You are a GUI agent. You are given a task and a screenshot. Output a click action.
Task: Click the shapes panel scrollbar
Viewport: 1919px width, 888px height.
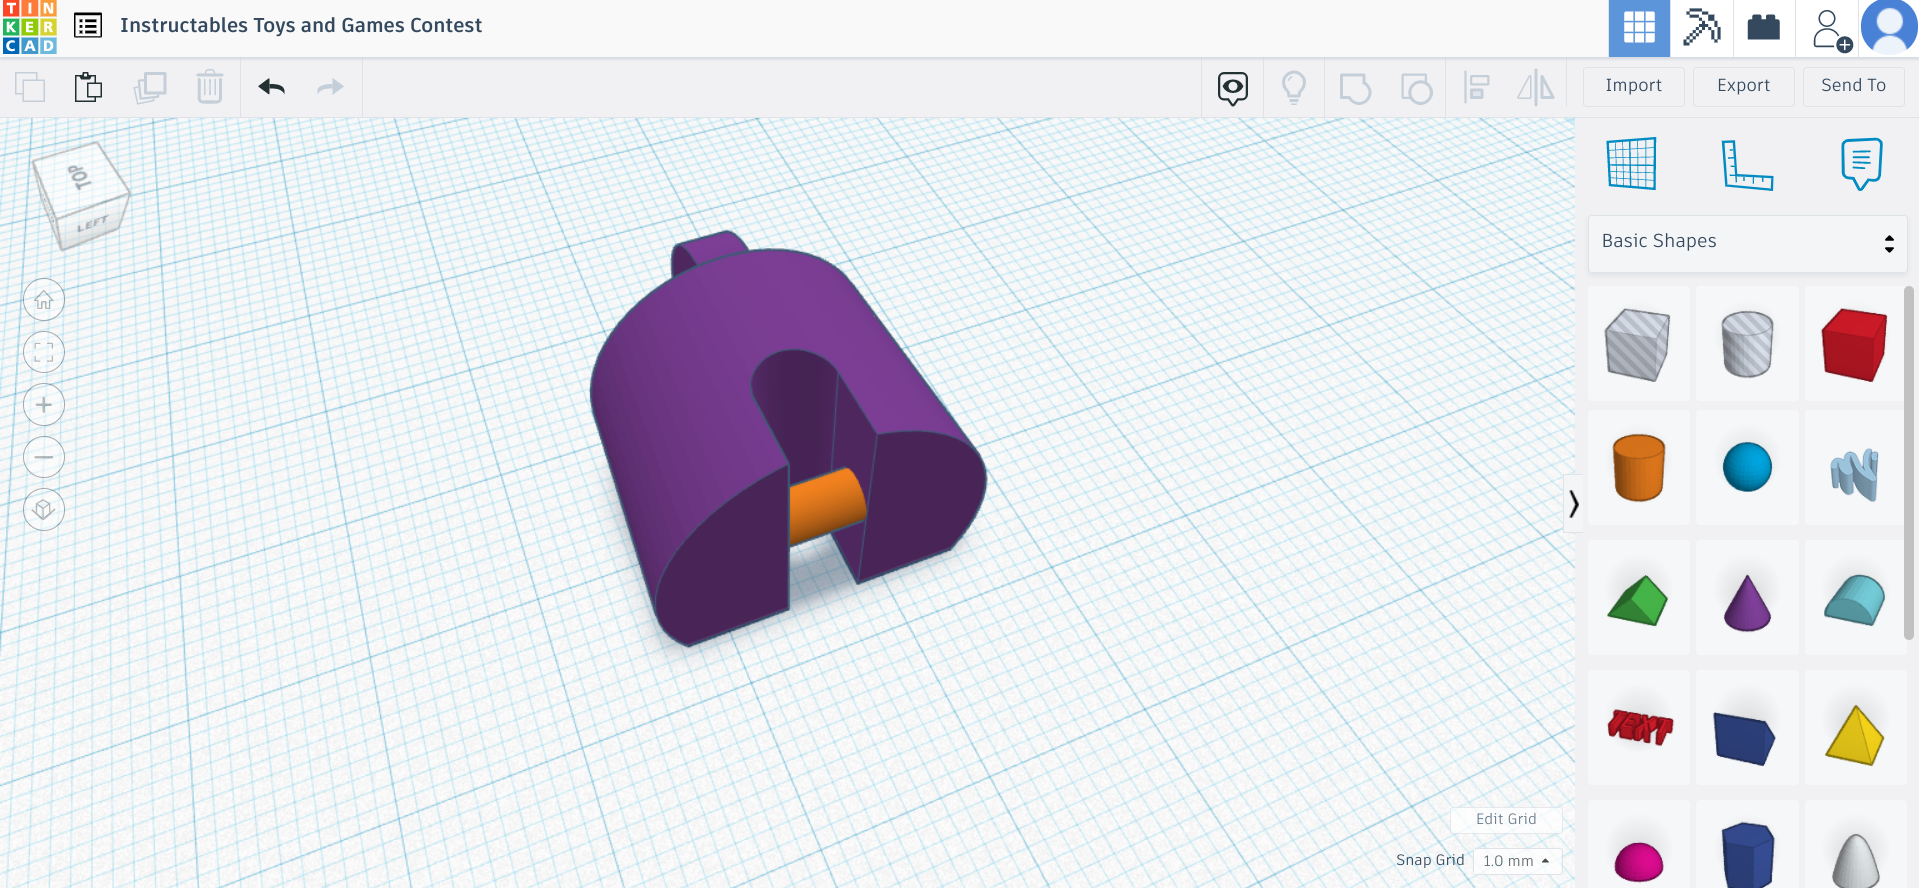(x=1909, y=463)
